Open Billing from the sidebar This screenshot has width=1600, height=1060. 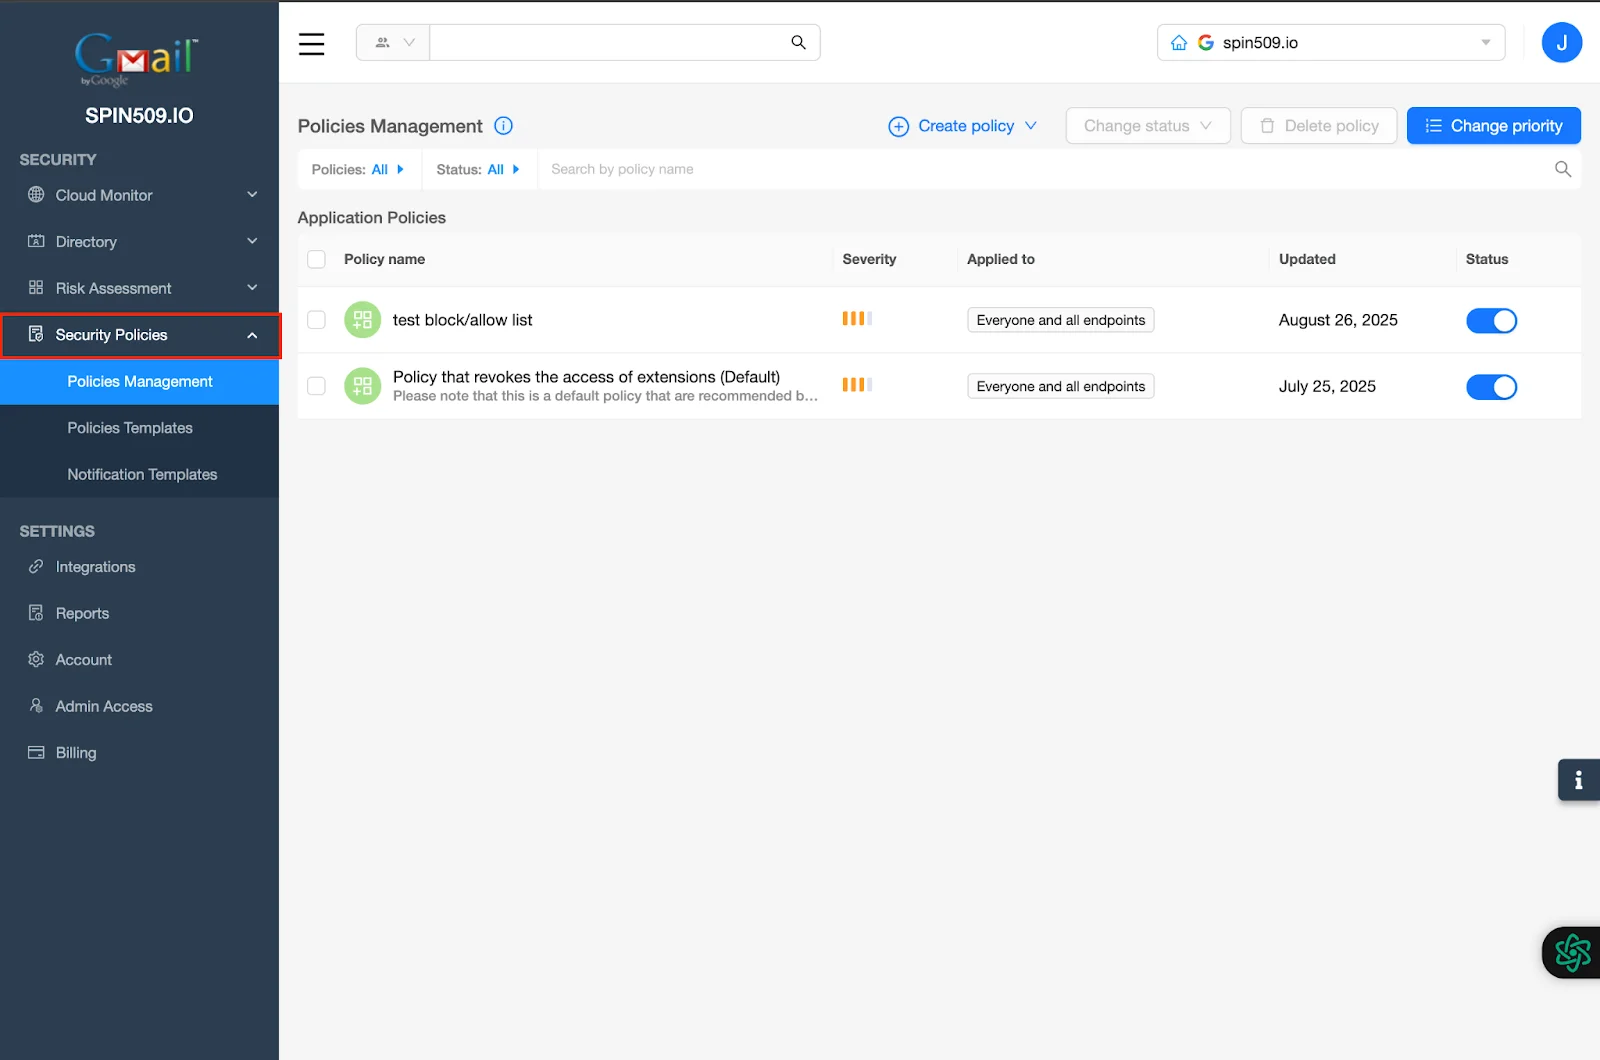[75, 752]
